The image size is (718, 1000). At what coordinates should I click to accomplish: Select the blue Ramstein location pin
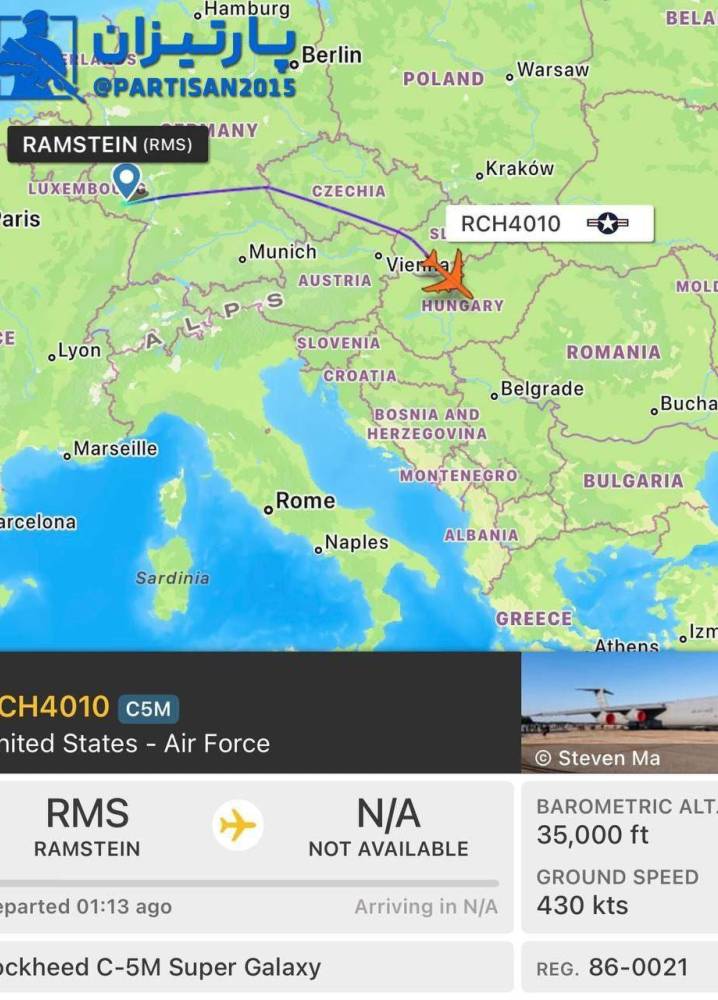pyautogui.click(x=126, y=180)
